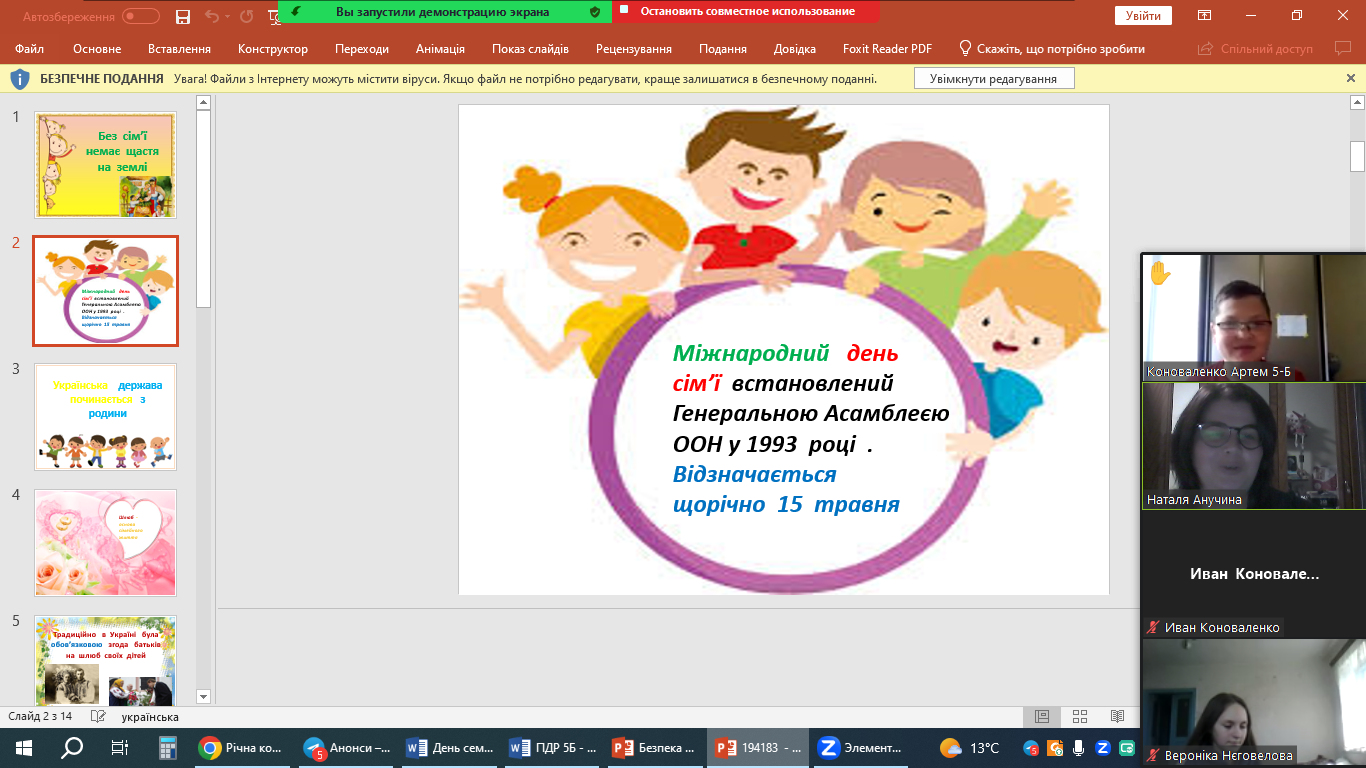Click the Zoom icon in system tray
This screenshot has height=768, width=1366.
click(1103, 748)
